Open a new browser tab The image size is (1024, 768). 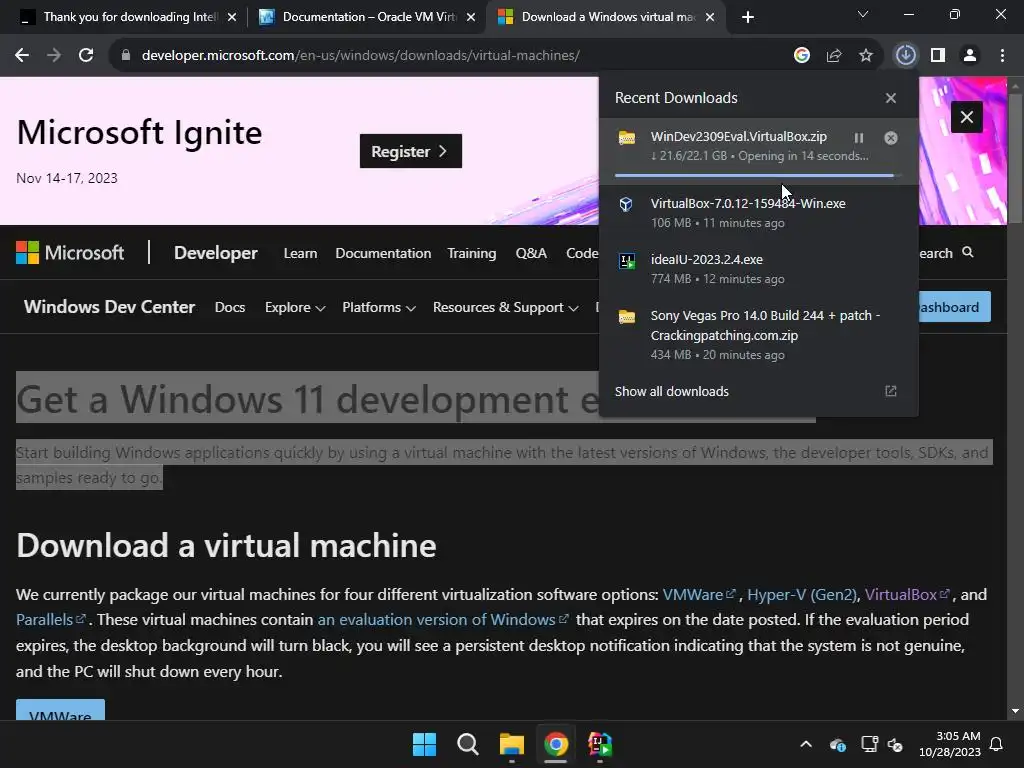pos(748,17)
